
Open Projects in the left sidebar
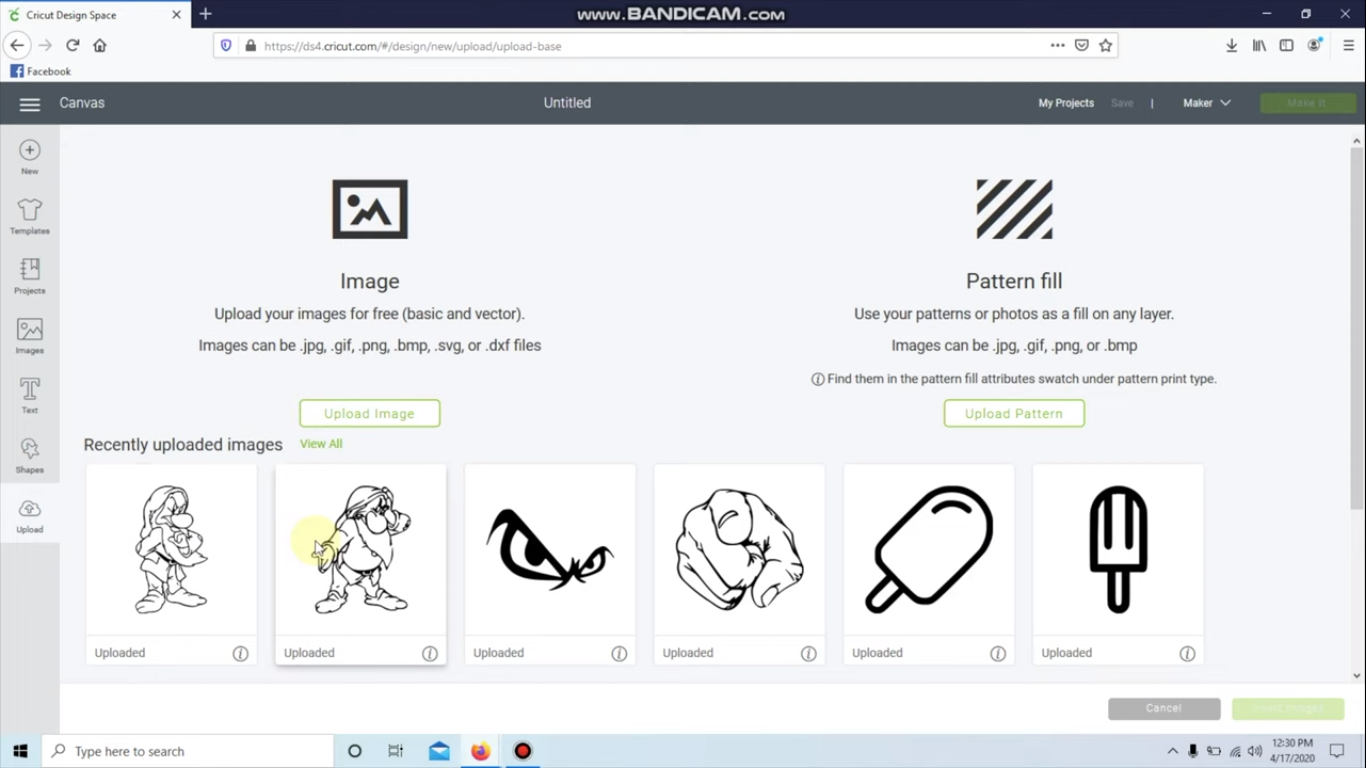30,276
